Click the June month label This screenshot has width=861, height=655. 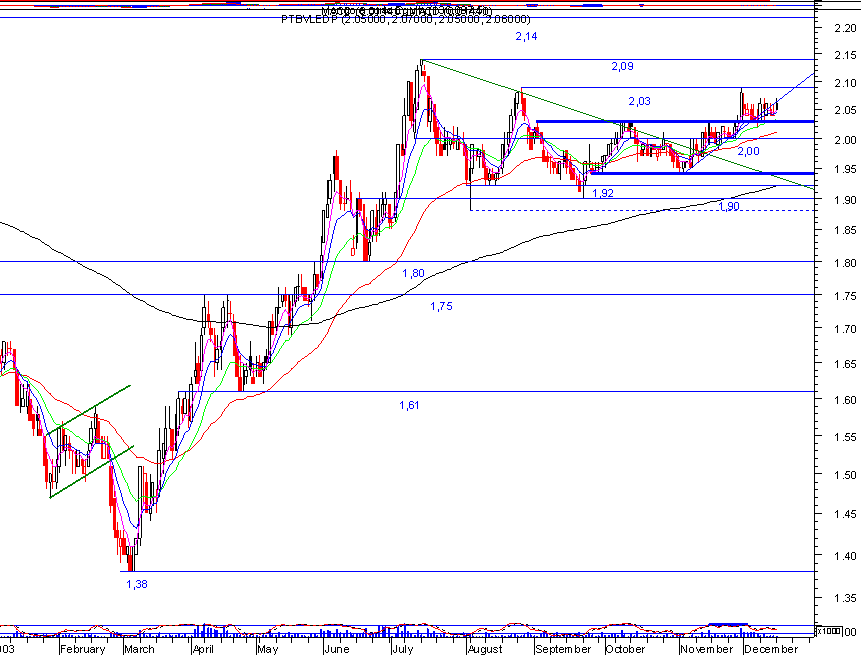point(336,649)
